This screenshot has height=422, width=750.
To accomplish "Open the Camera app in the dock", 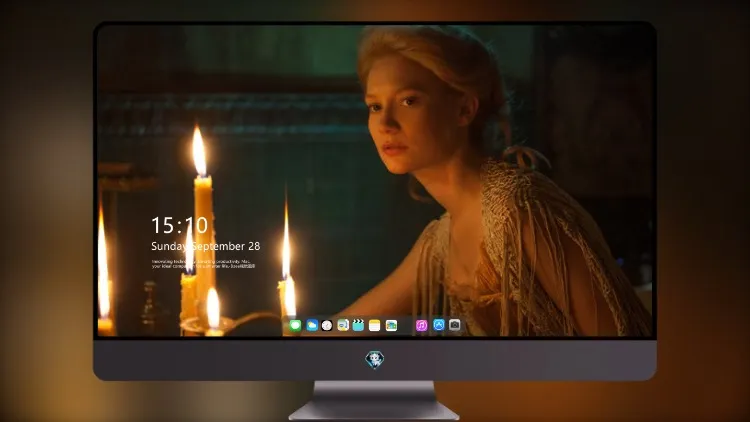I will point(455,325).
